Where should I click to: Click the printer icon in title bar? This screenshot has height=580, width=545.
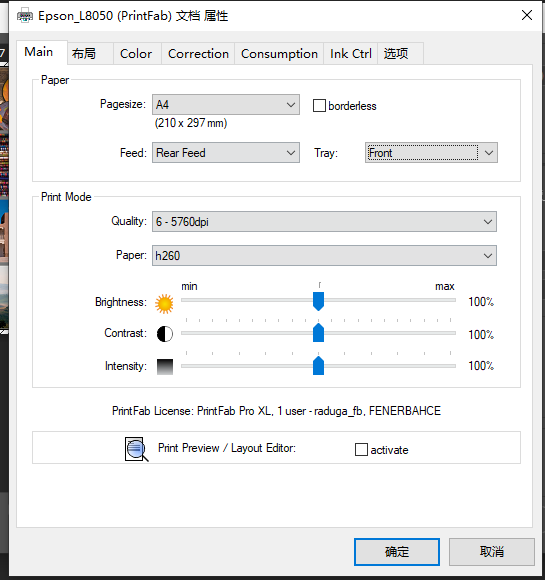tap(25, 16)
